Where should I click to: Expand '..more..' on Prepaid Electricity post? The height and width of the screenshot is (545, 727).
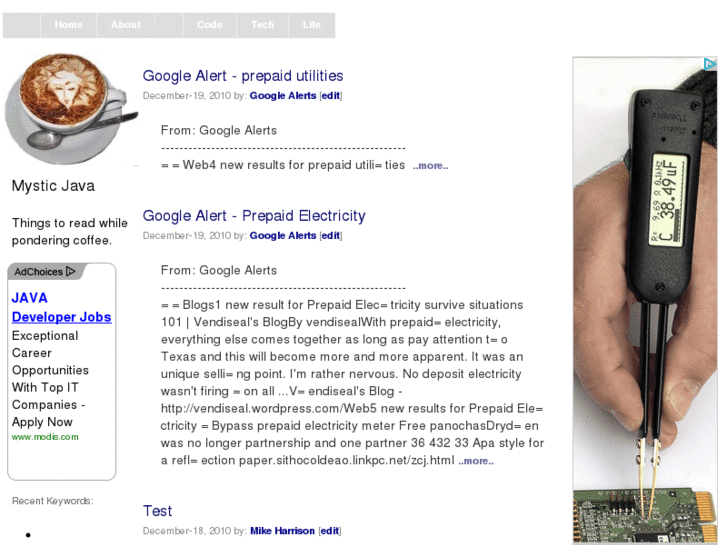[x=476, y=461]
